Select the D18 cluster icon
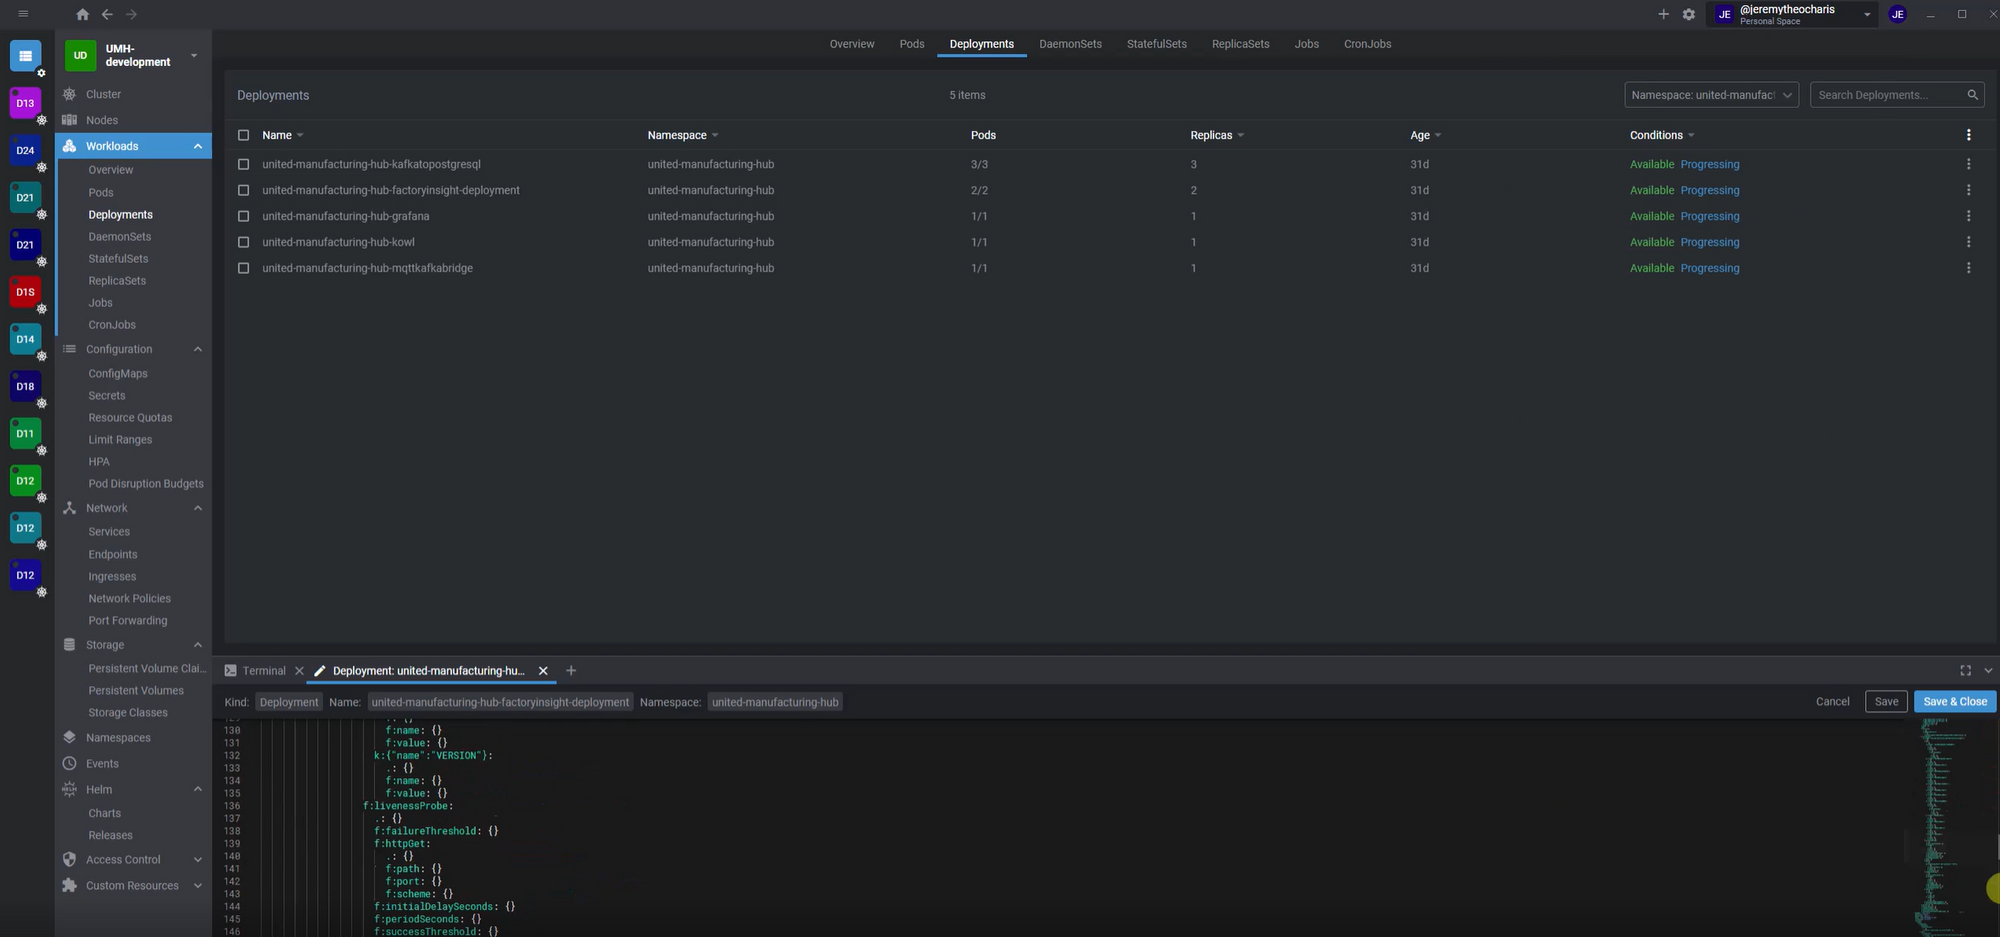 click(25, 386)
